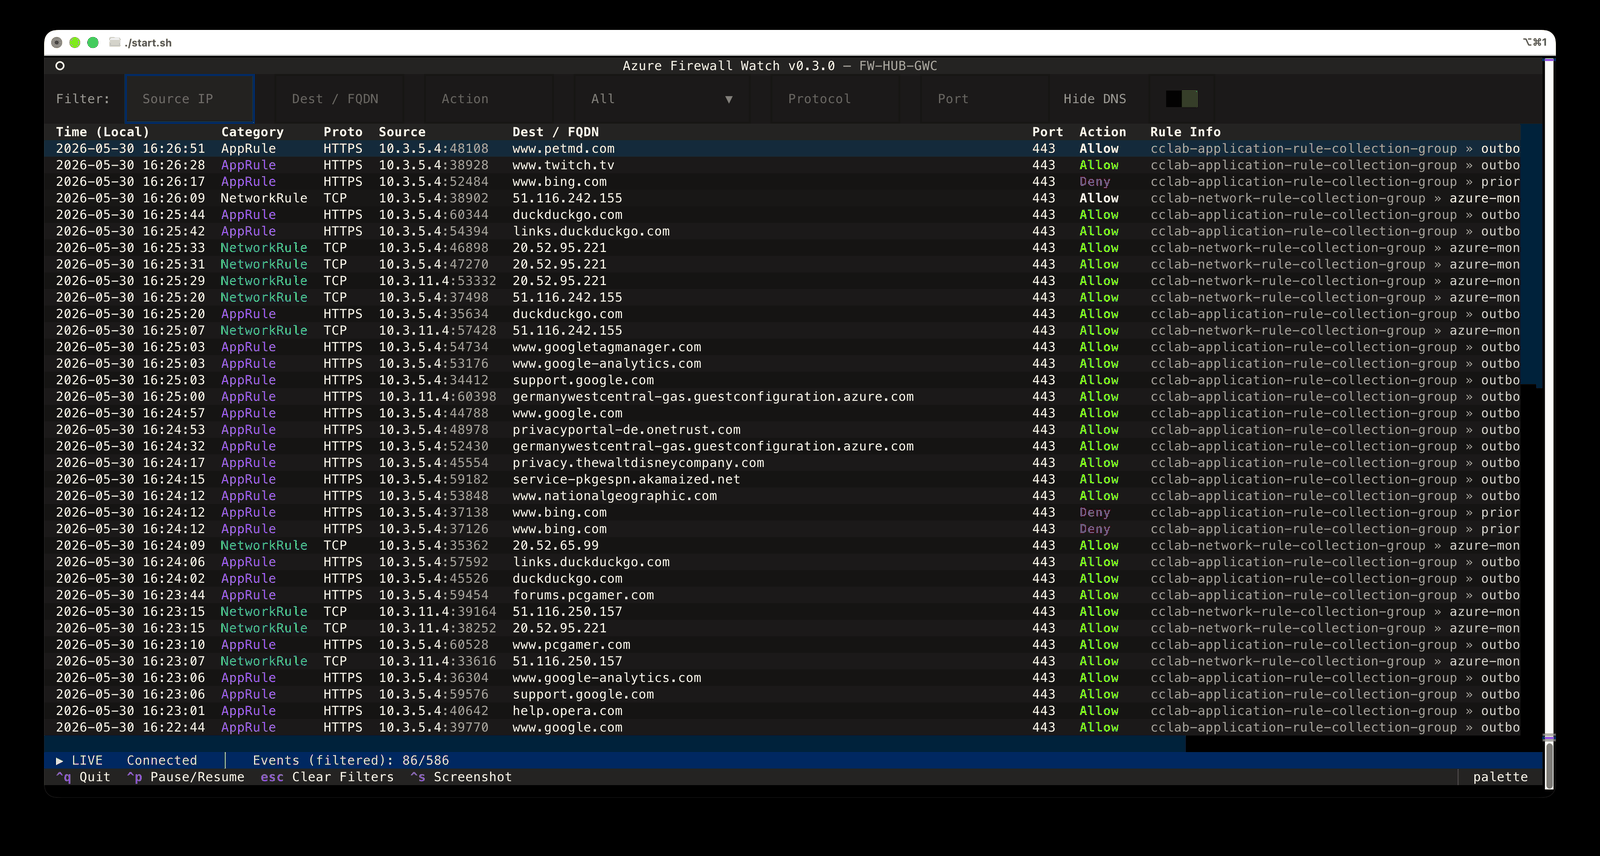
Task: Focus the Port filter field
Action: (984, 99)
